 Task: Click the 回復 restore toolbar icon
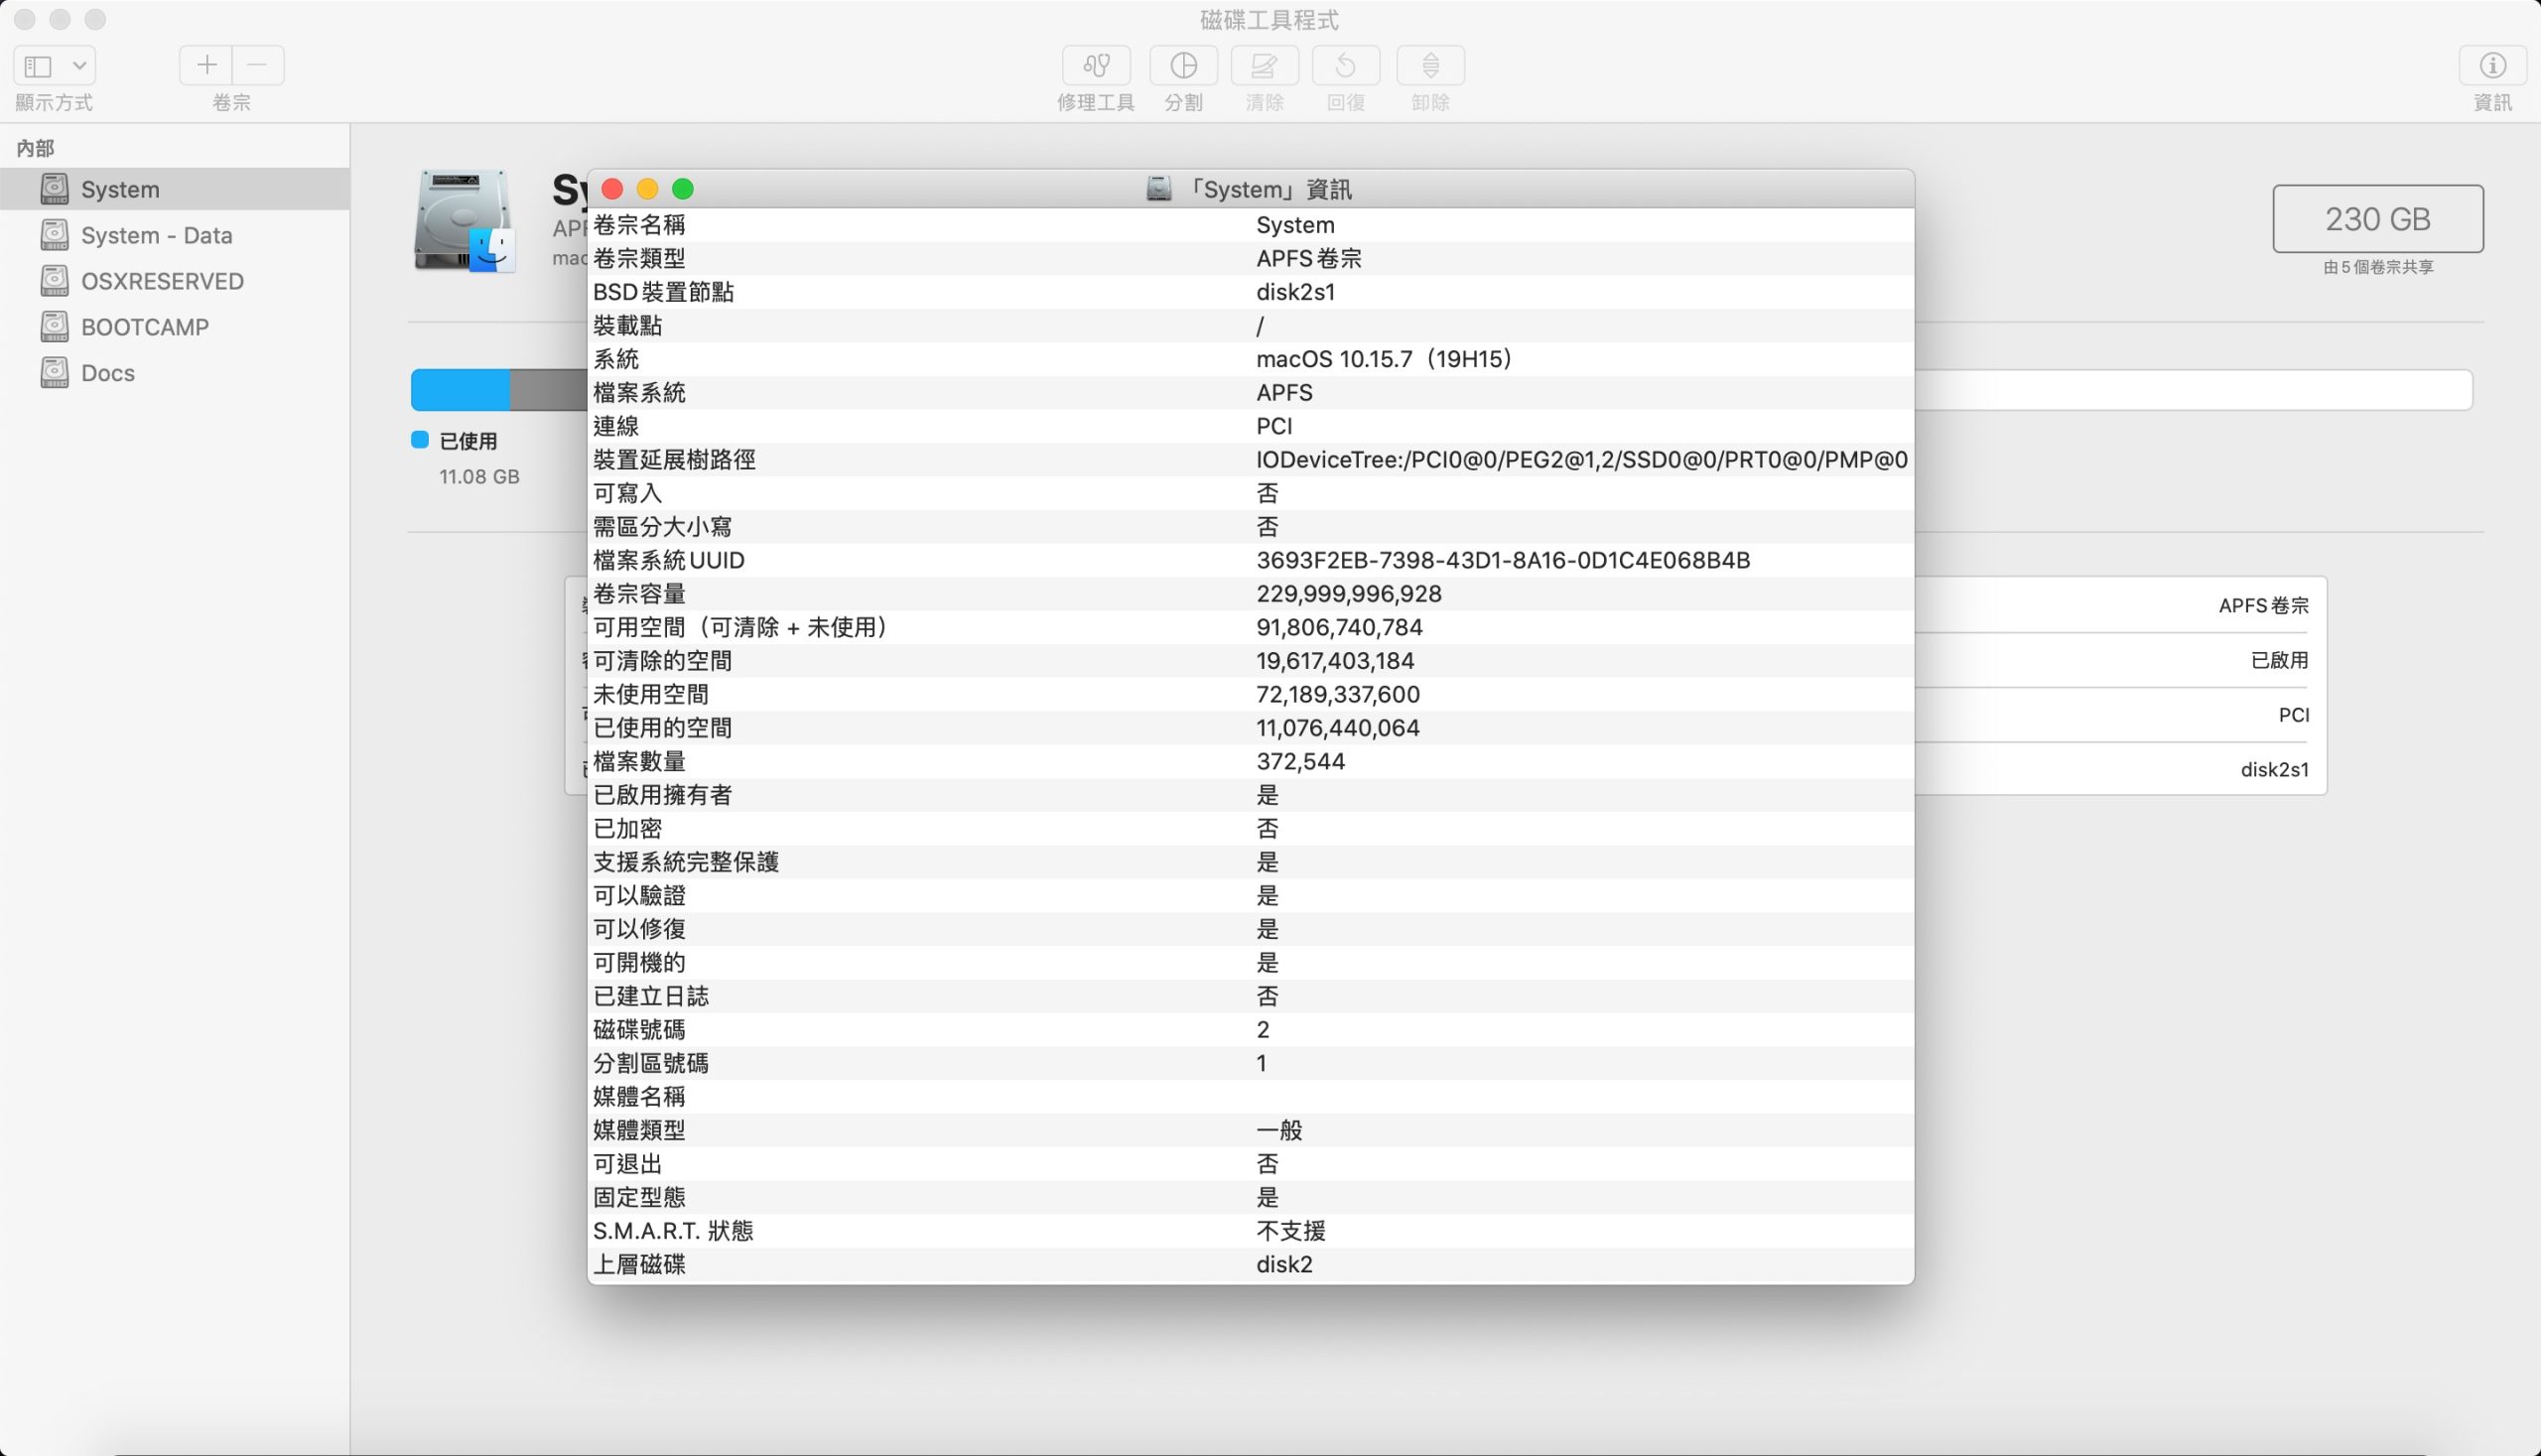click(1346, 65)
